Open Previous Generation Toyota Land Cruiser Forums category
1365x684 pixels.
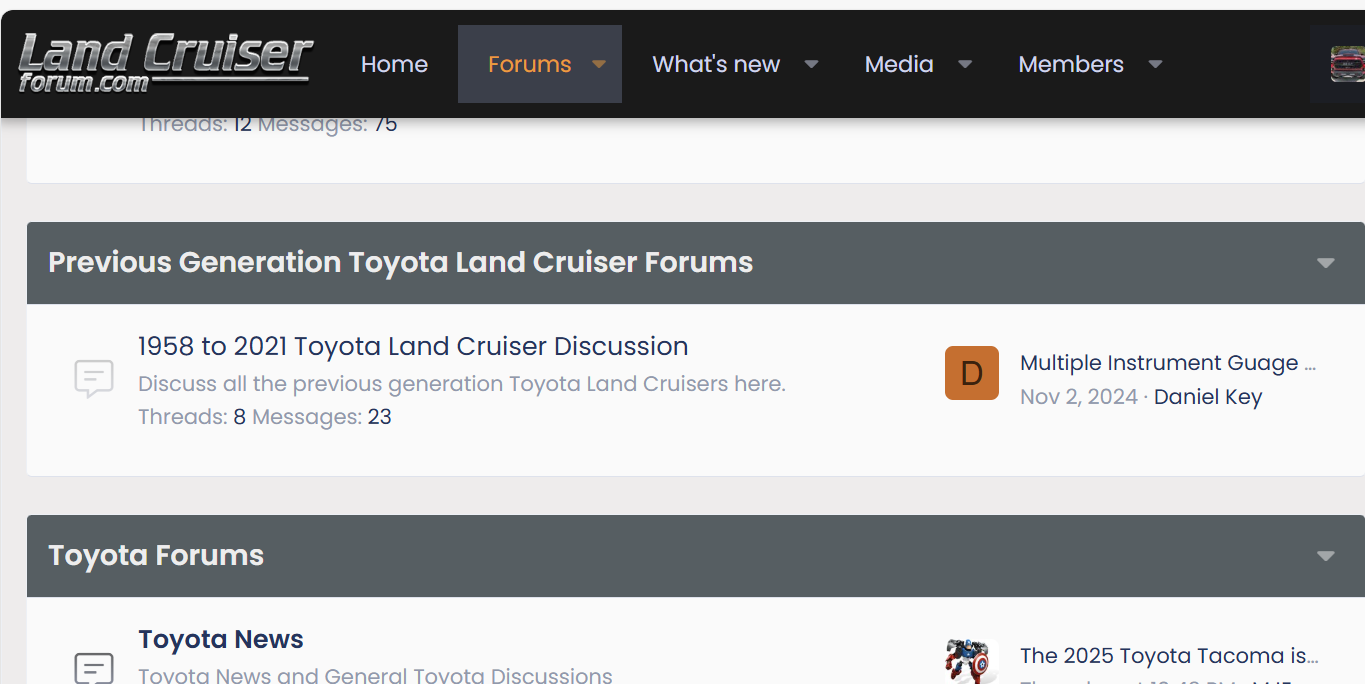(x=401, y=262)
